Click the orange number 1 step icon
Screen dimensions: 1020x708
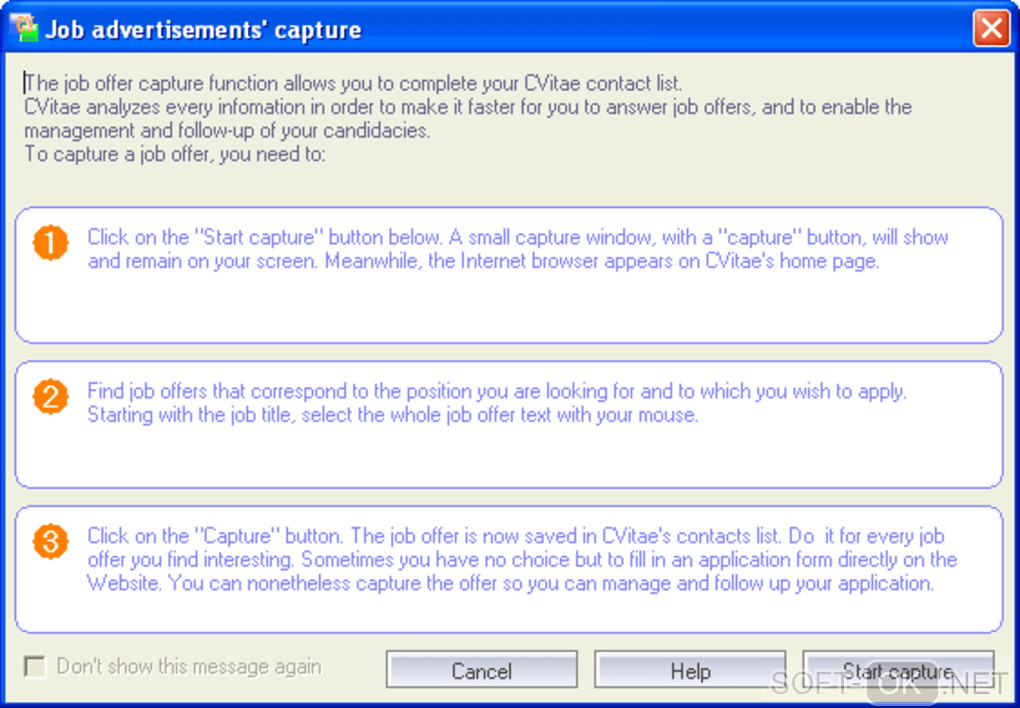coord(50,243)
